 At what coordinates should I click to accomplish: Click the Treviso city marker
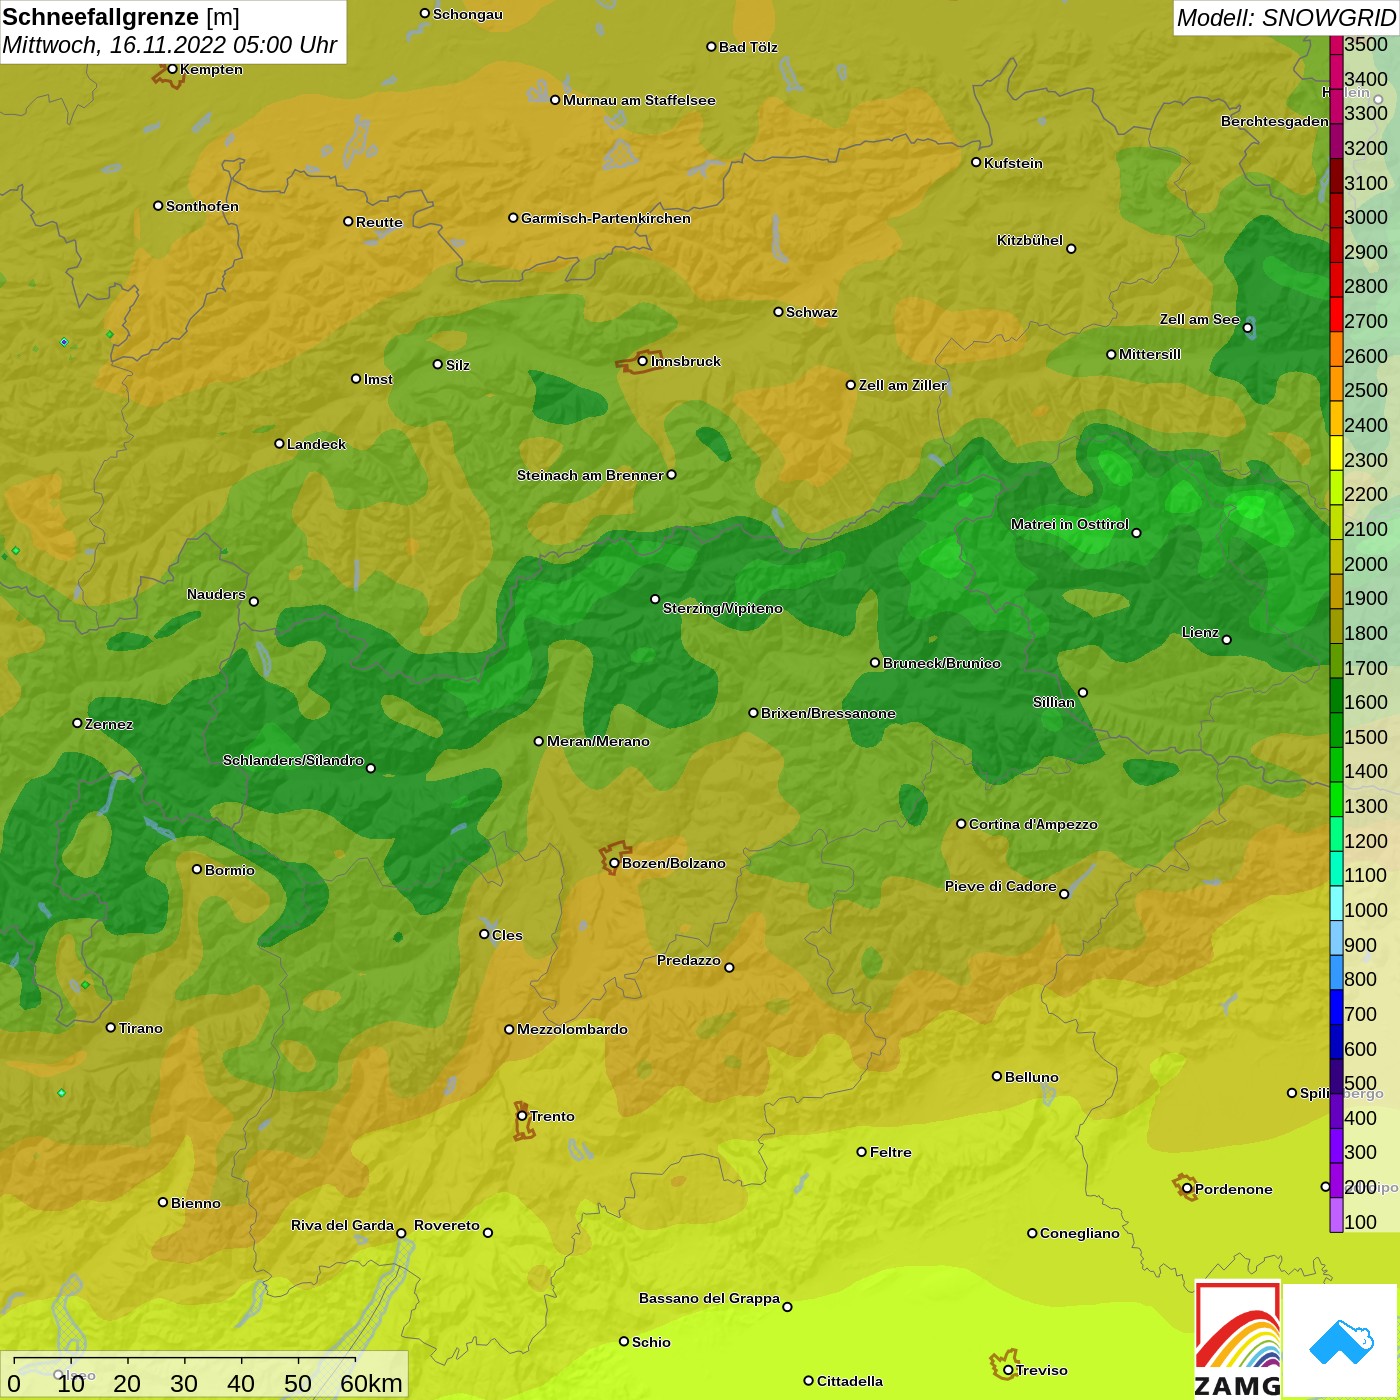(1008, 1370)
